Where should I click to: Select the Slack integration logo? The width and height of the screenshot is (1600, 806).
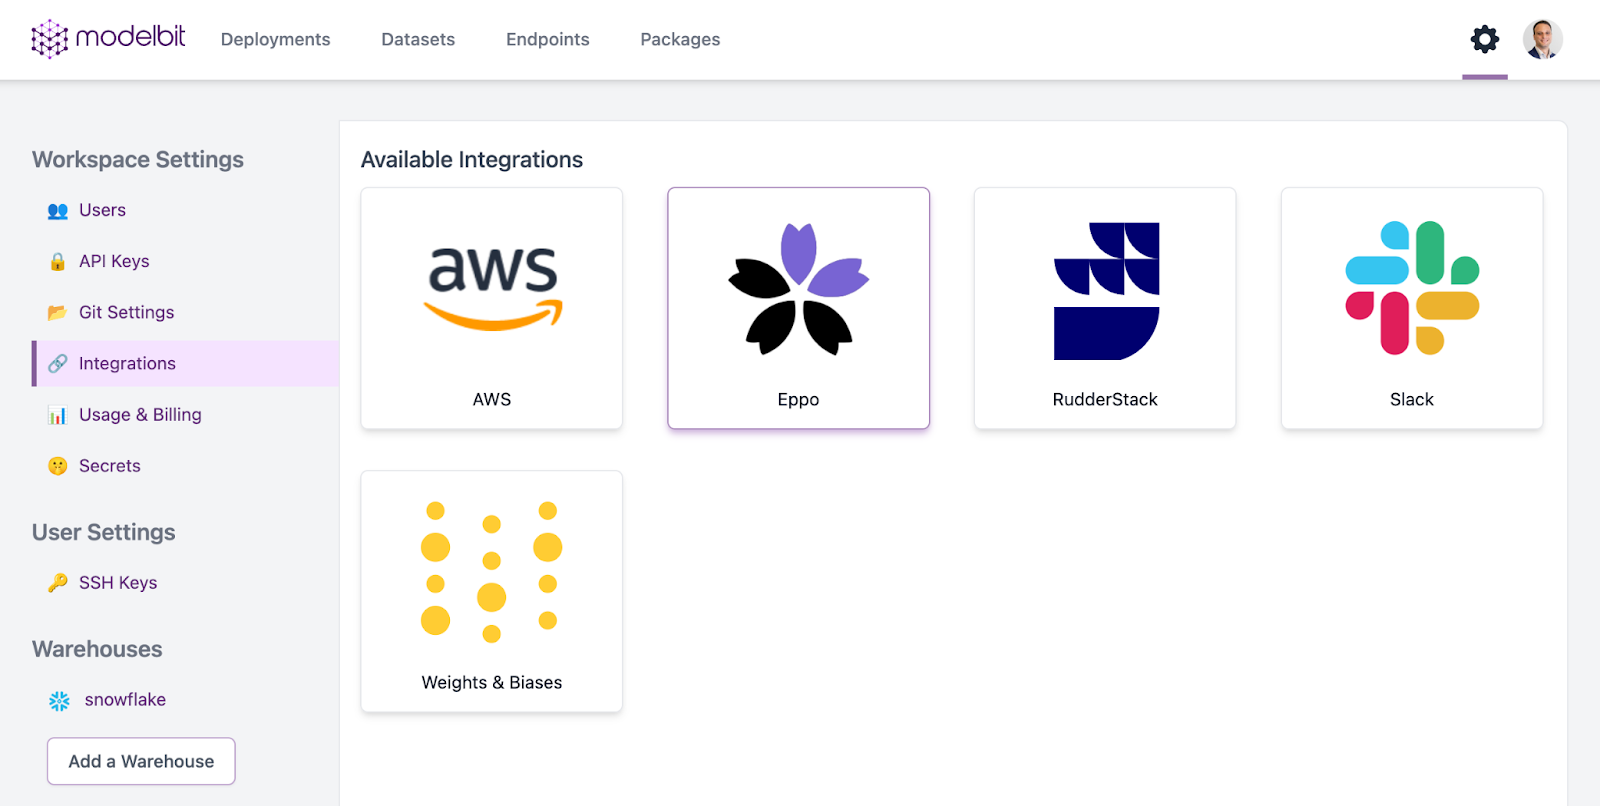(x=1412, y=288)
